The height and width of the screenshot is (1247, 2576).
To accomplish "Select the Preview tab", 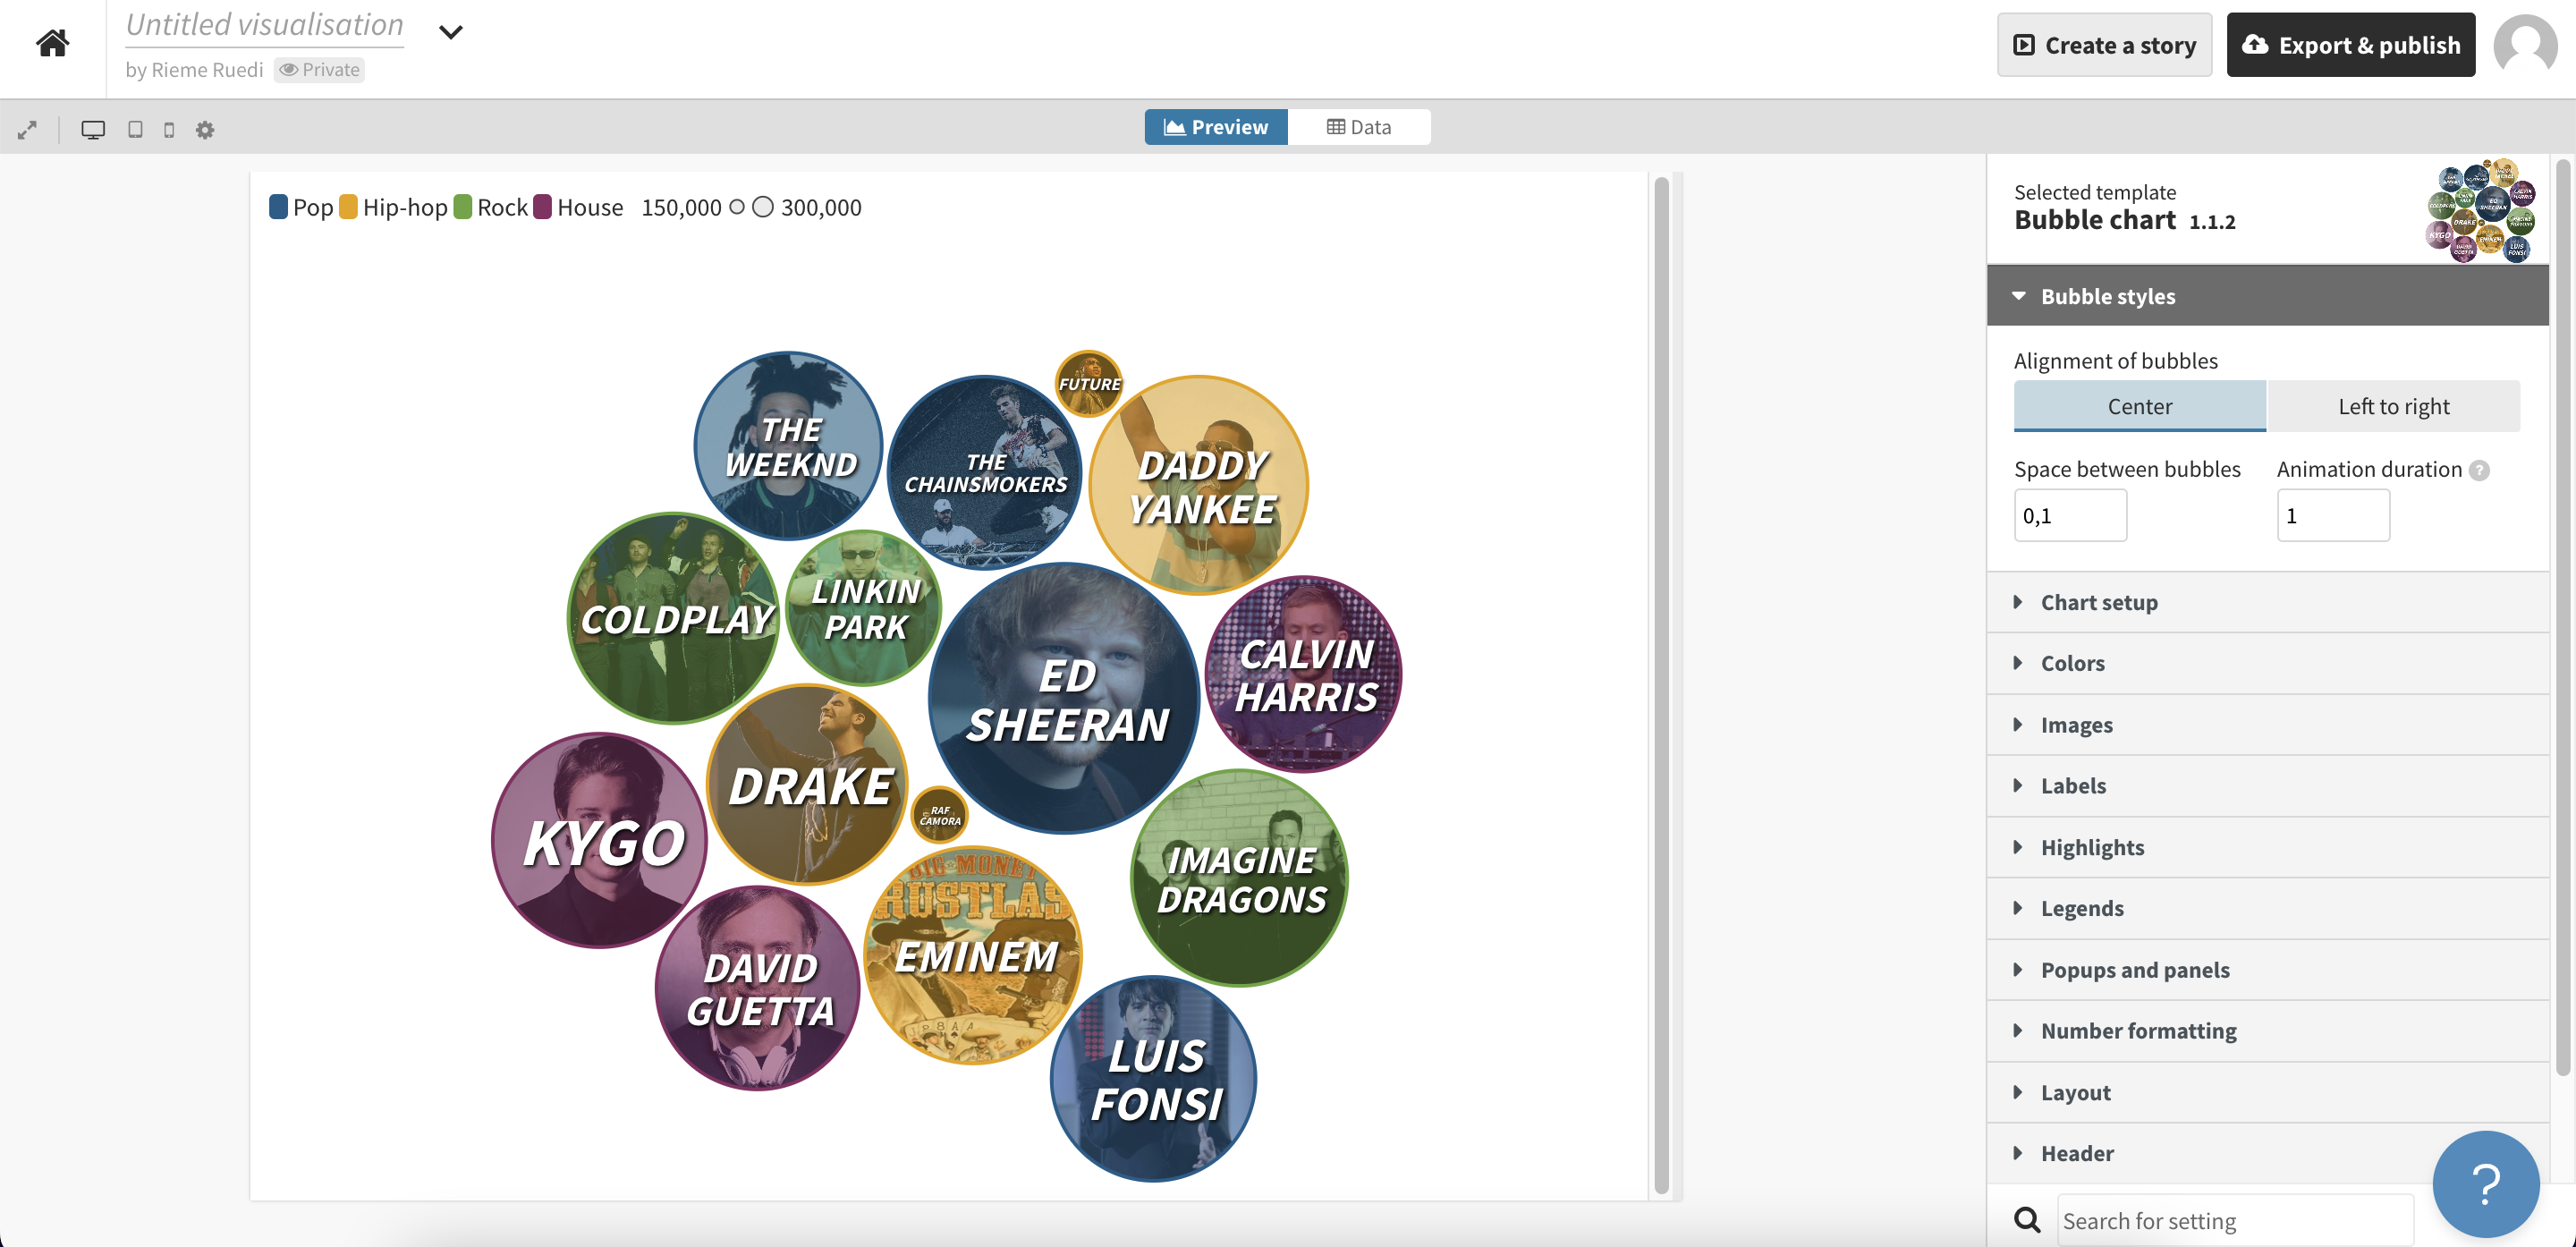I will click(x=1215, y=127).
